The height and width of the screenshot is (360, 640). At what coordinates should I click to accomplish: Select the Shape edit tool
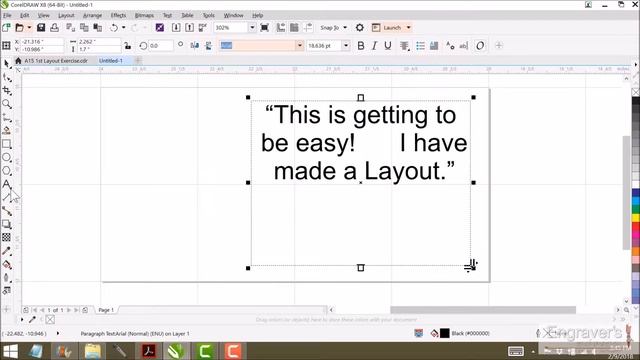(7, 77)
